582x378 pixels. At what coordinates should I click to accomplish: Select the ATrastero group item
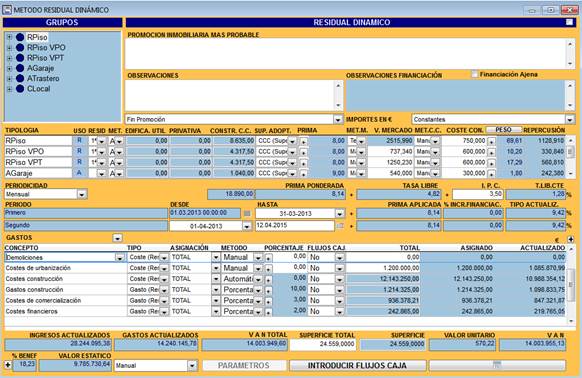43,79
